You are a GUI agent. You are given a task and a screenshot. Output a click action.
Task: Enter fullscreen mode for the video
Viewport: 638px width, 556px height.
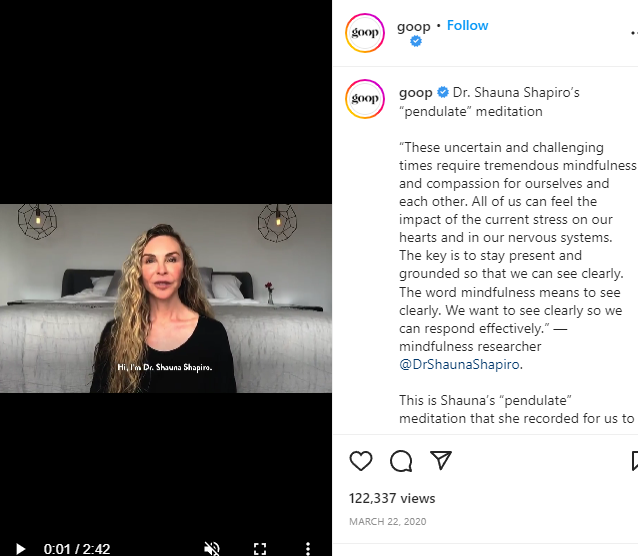click(260, 549)
